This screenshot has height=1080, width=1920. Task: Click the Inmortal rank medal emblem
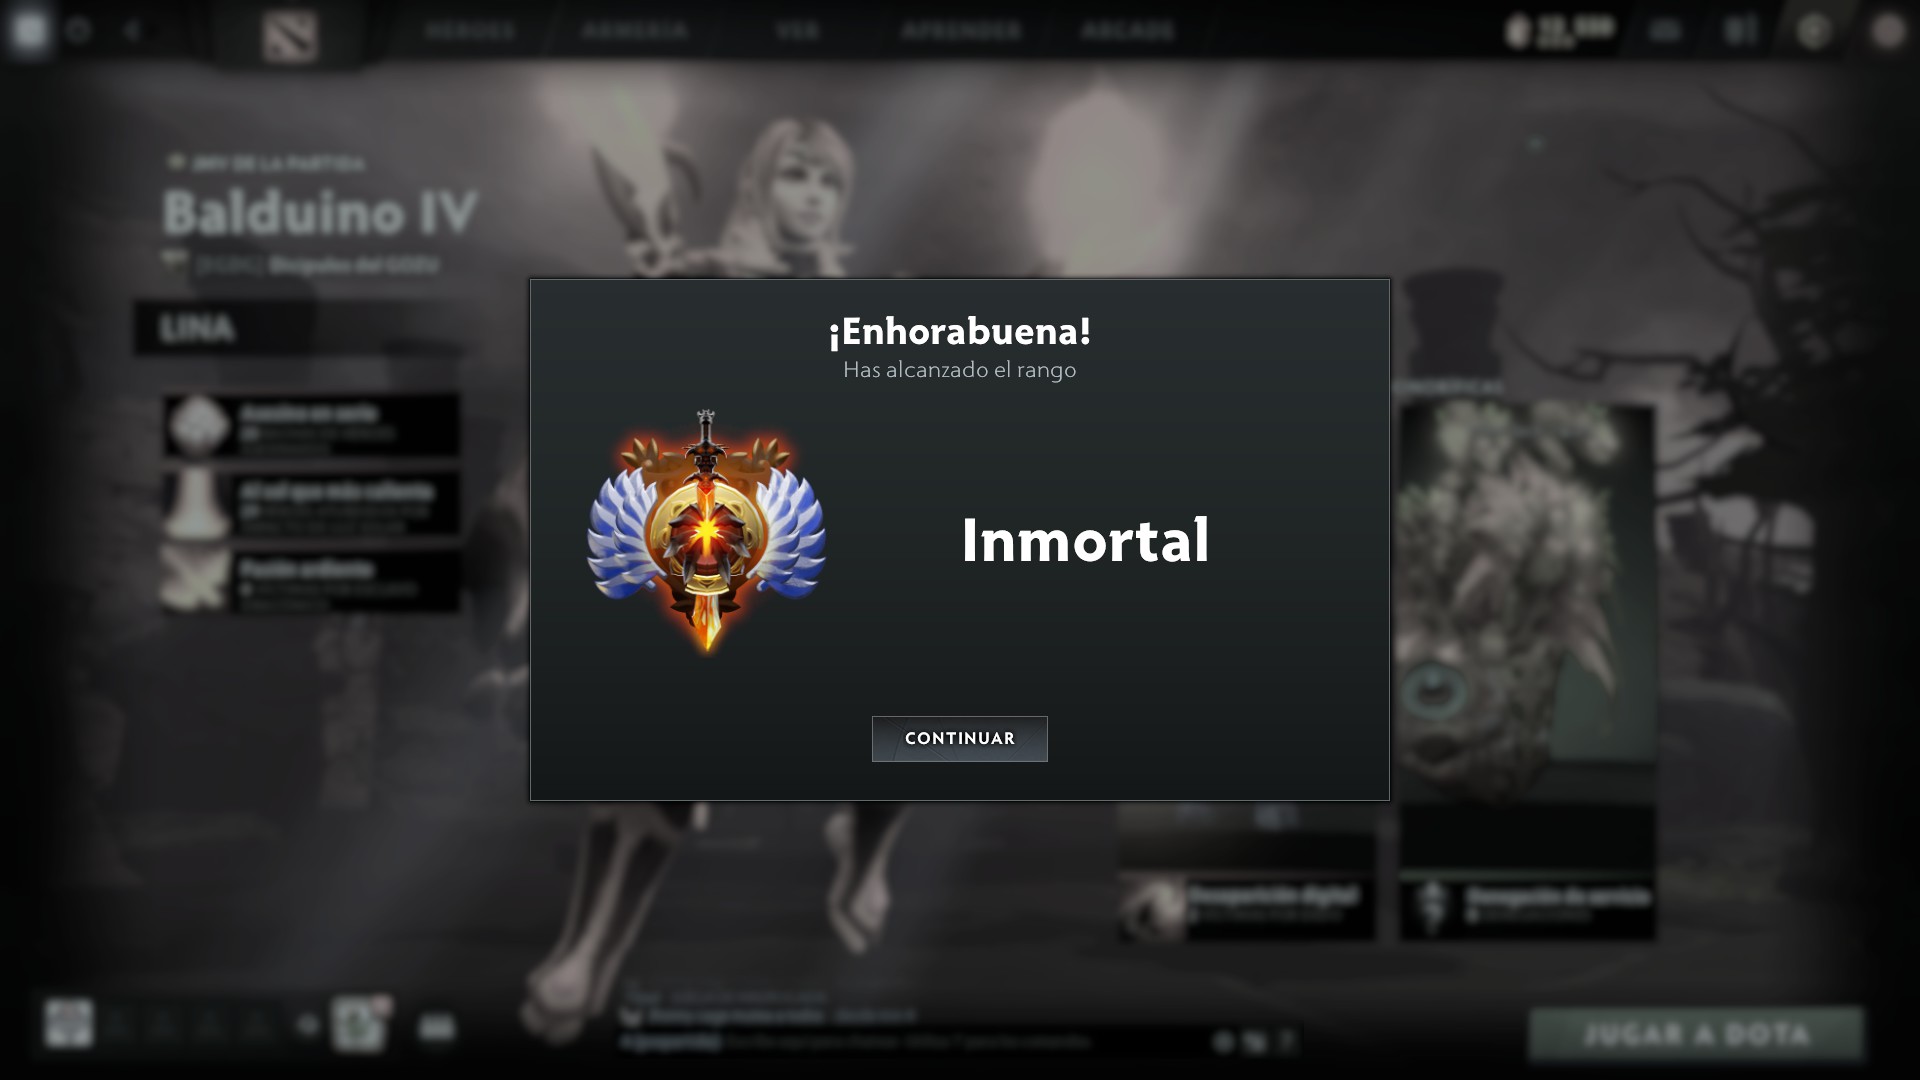[x=706, y=532]
